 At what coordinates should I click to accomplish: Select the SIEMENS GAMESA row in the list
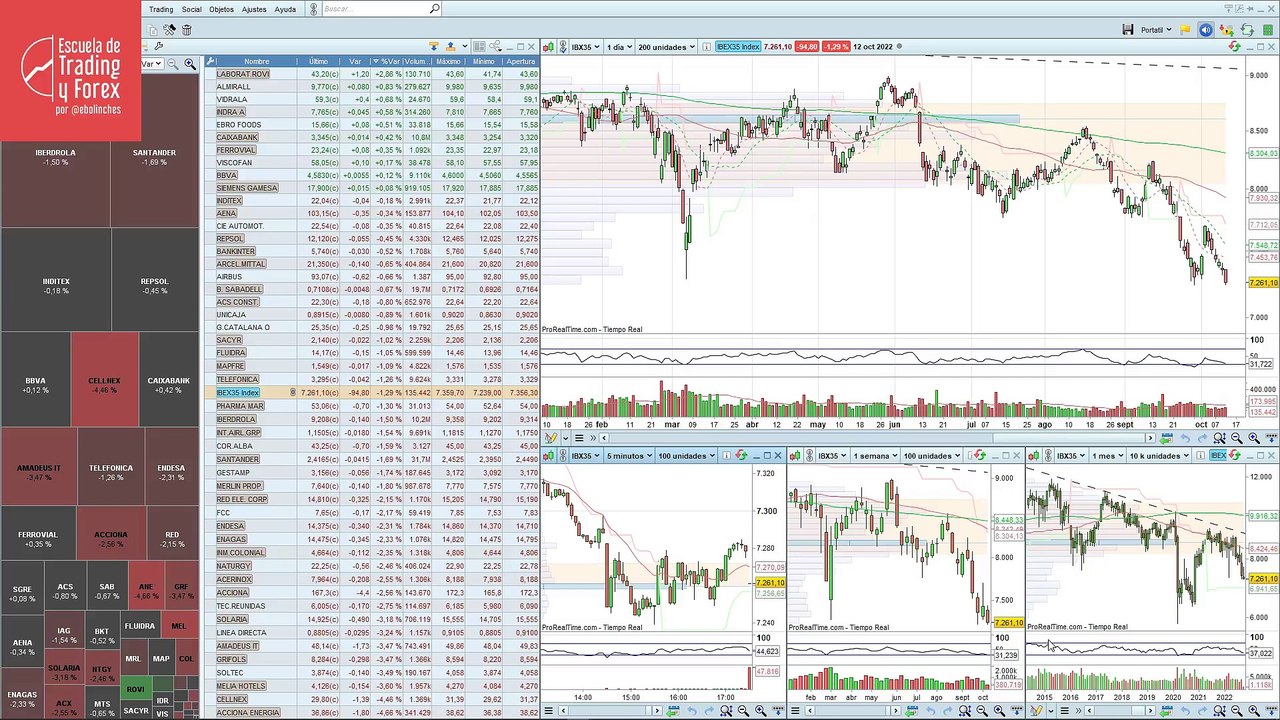point(372,188)
